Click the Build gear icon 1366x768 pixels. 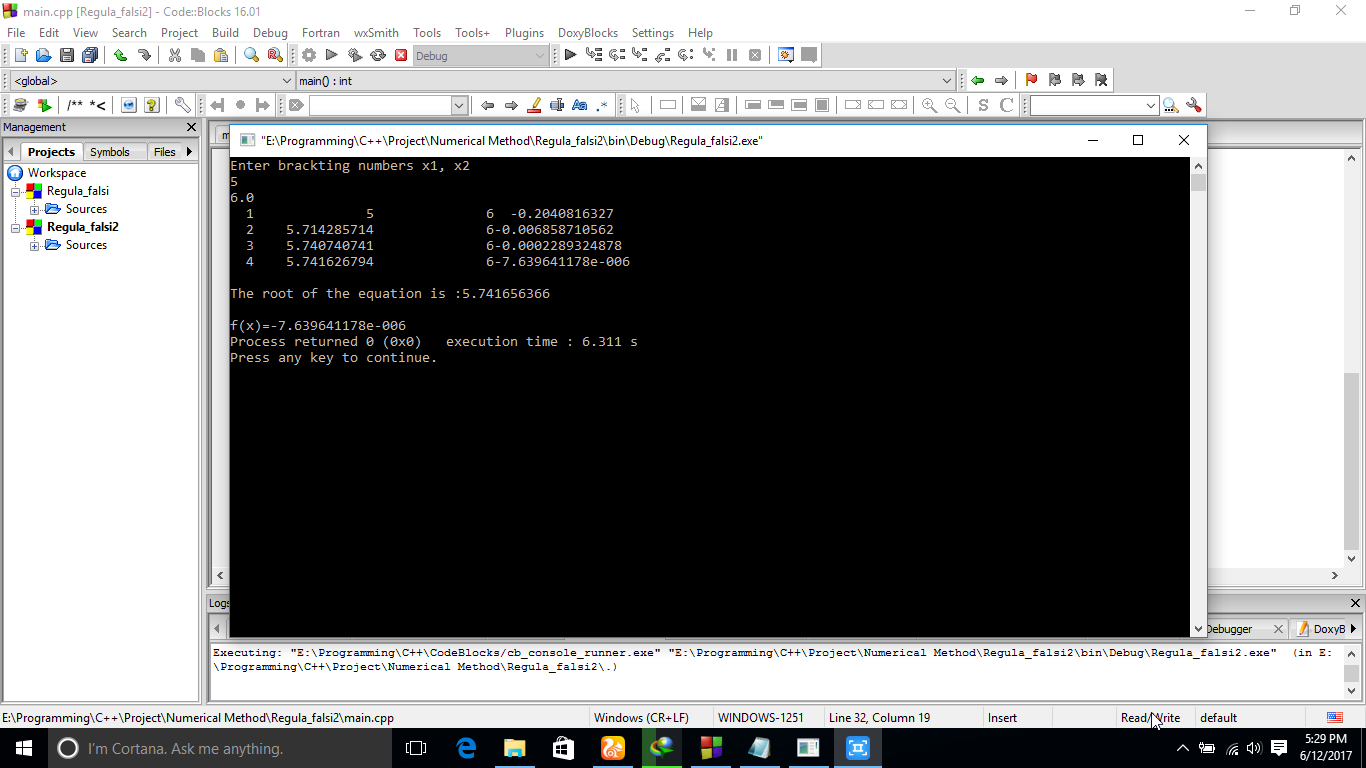click(309, 56)
